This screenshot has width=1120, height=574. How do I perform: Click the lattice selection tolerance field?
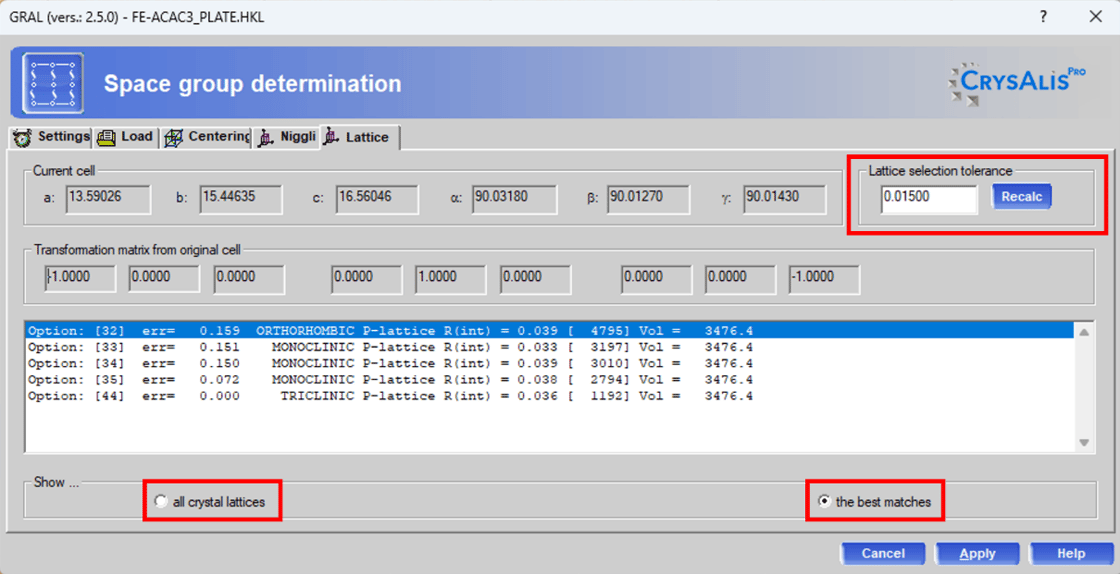[928, 197]
